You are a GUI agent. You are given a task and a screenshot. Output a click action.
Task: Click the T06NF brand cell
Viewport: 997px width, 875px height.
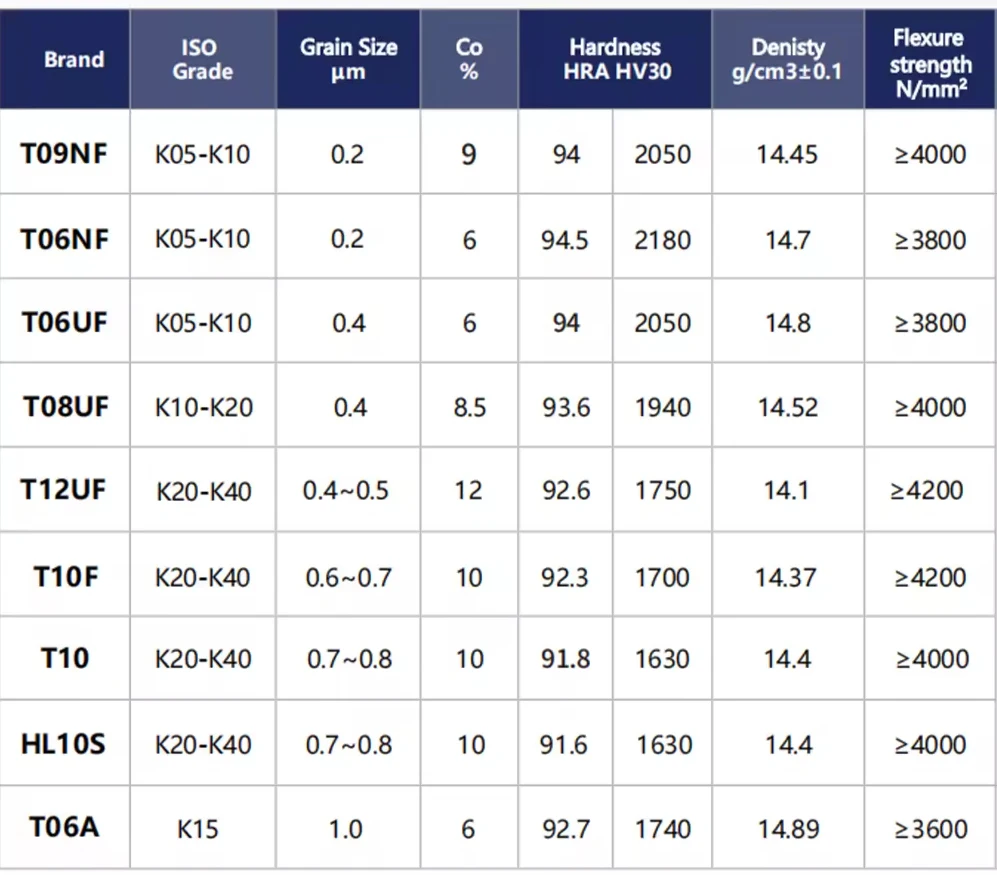click(64, 239)
